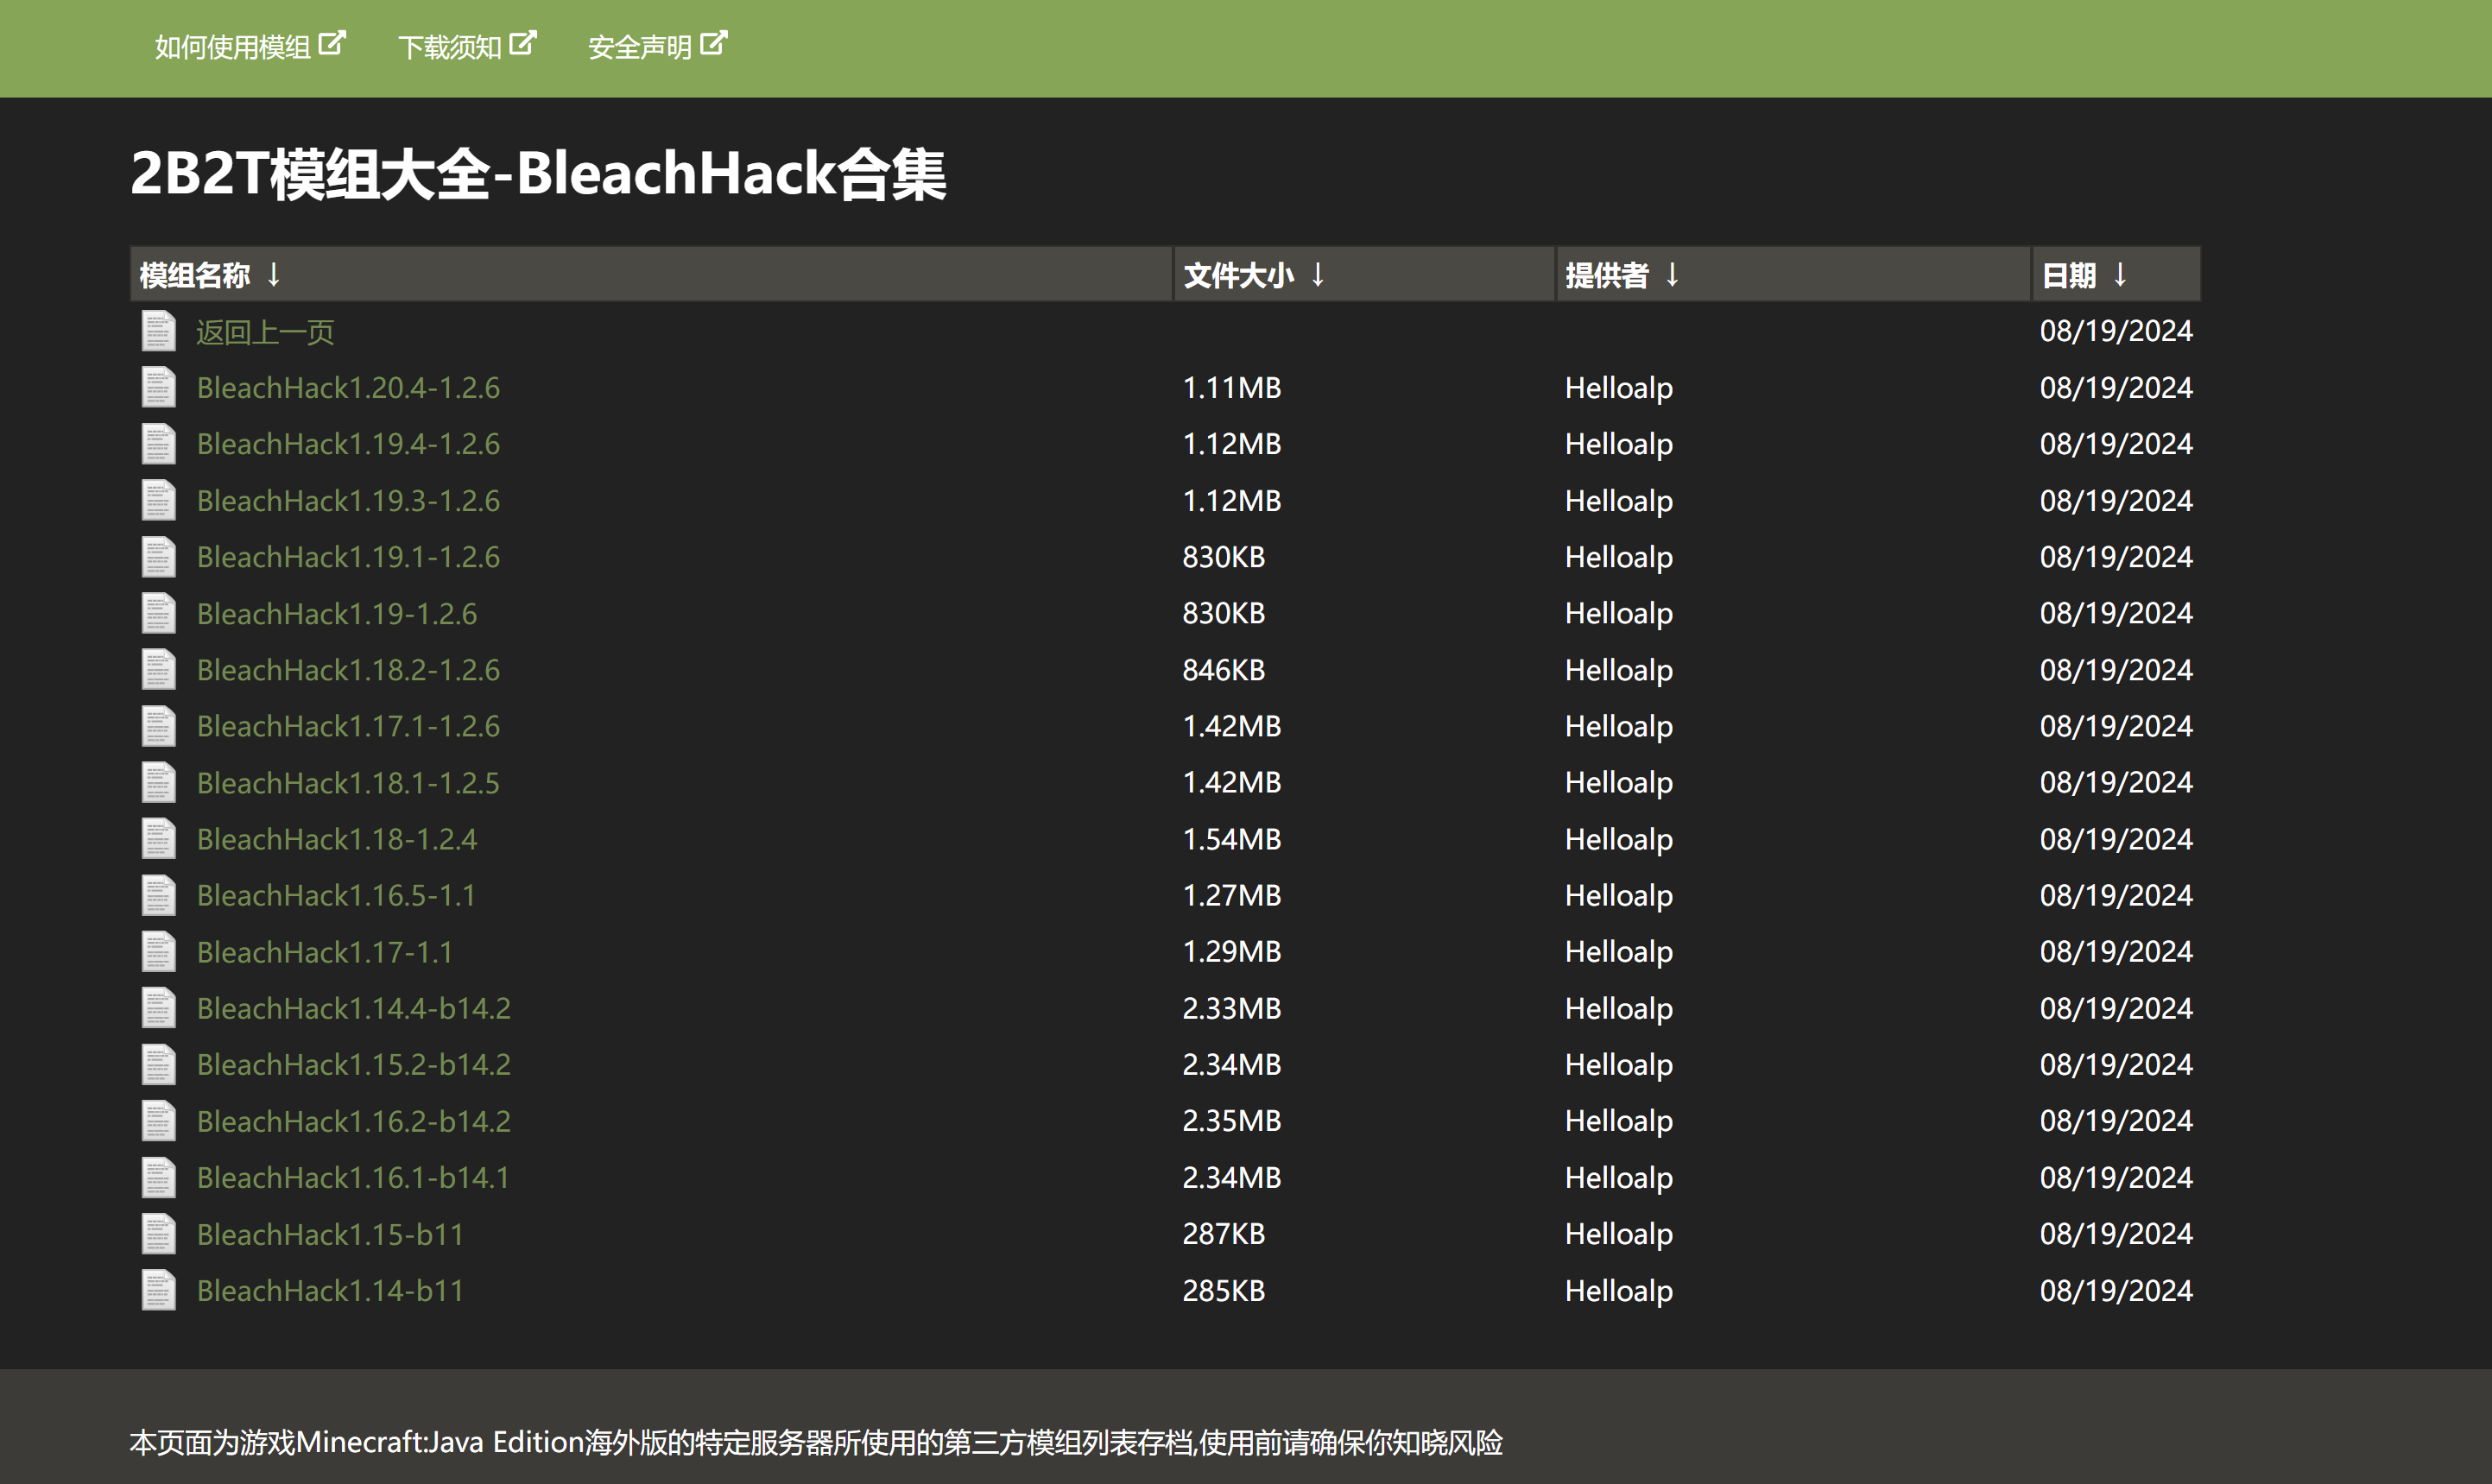This screenshot has width=2492, height=1484.
Task: Open BleachHack1.16.5-1.1 entry
Action: pyautogui.click(x=336, y=895)
